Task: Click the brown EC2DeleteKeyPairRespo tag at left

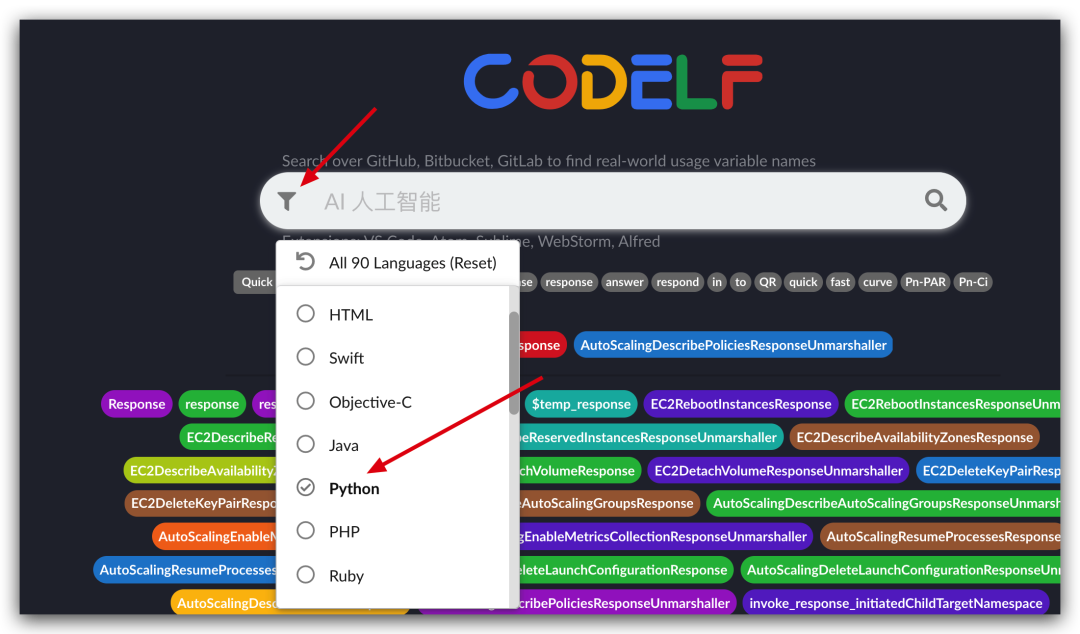Action: (x=201, y=503)
